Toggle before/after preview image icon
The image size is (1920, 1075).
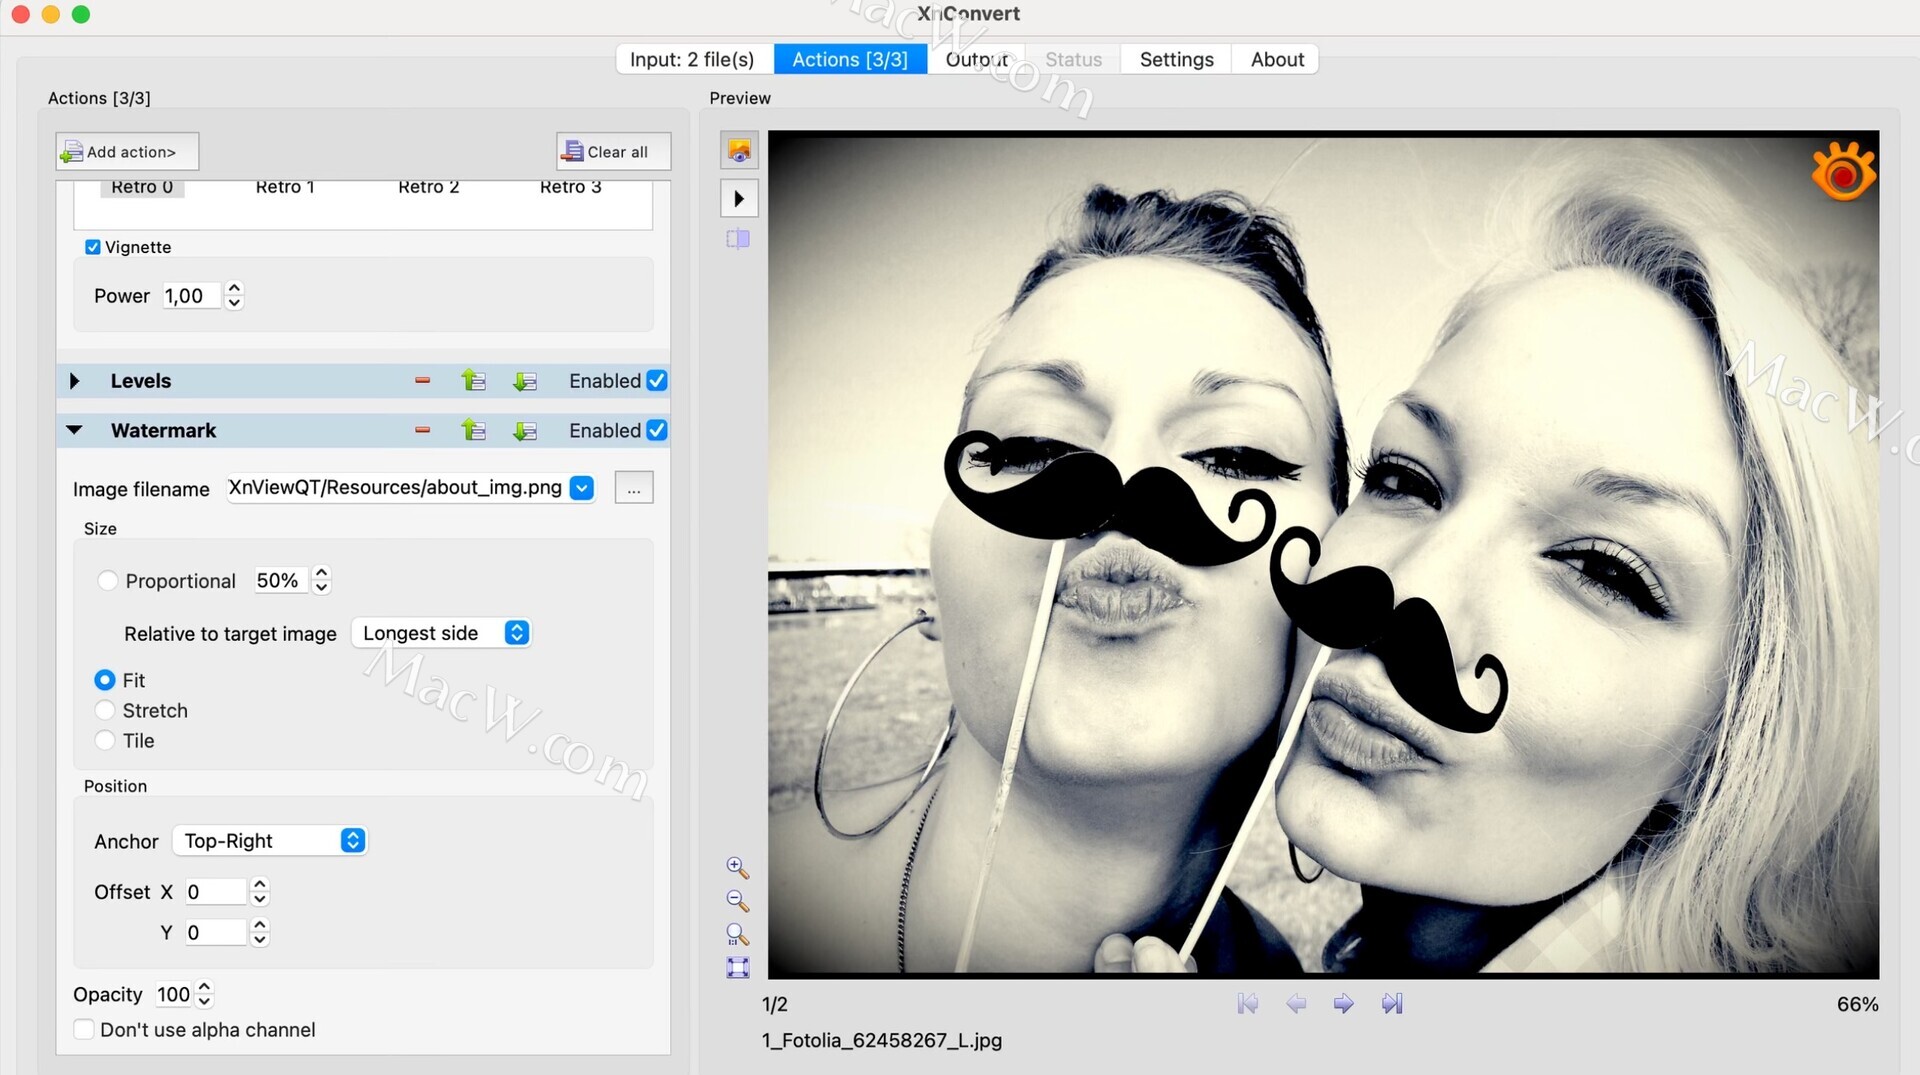[x=739, y=151]
